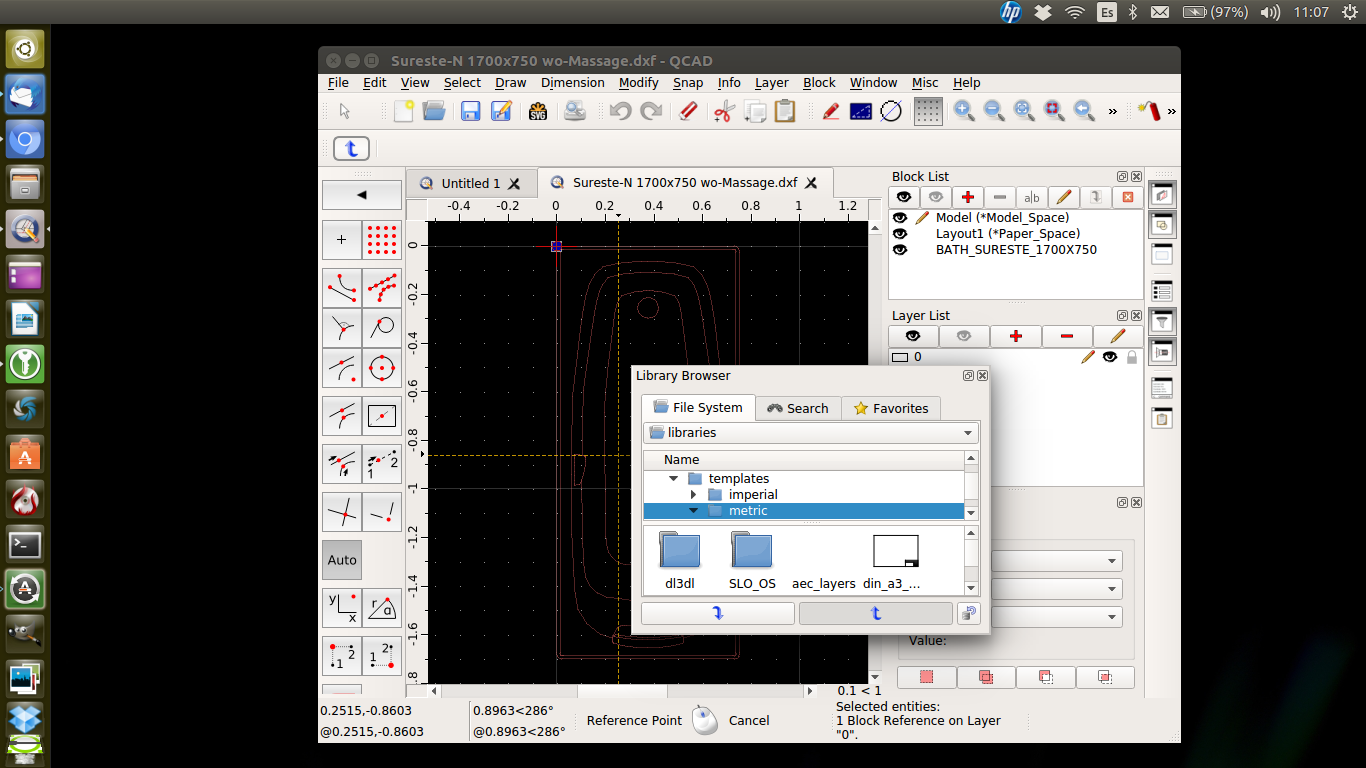Click the Rename block a|b icon

coord(1032,197)
